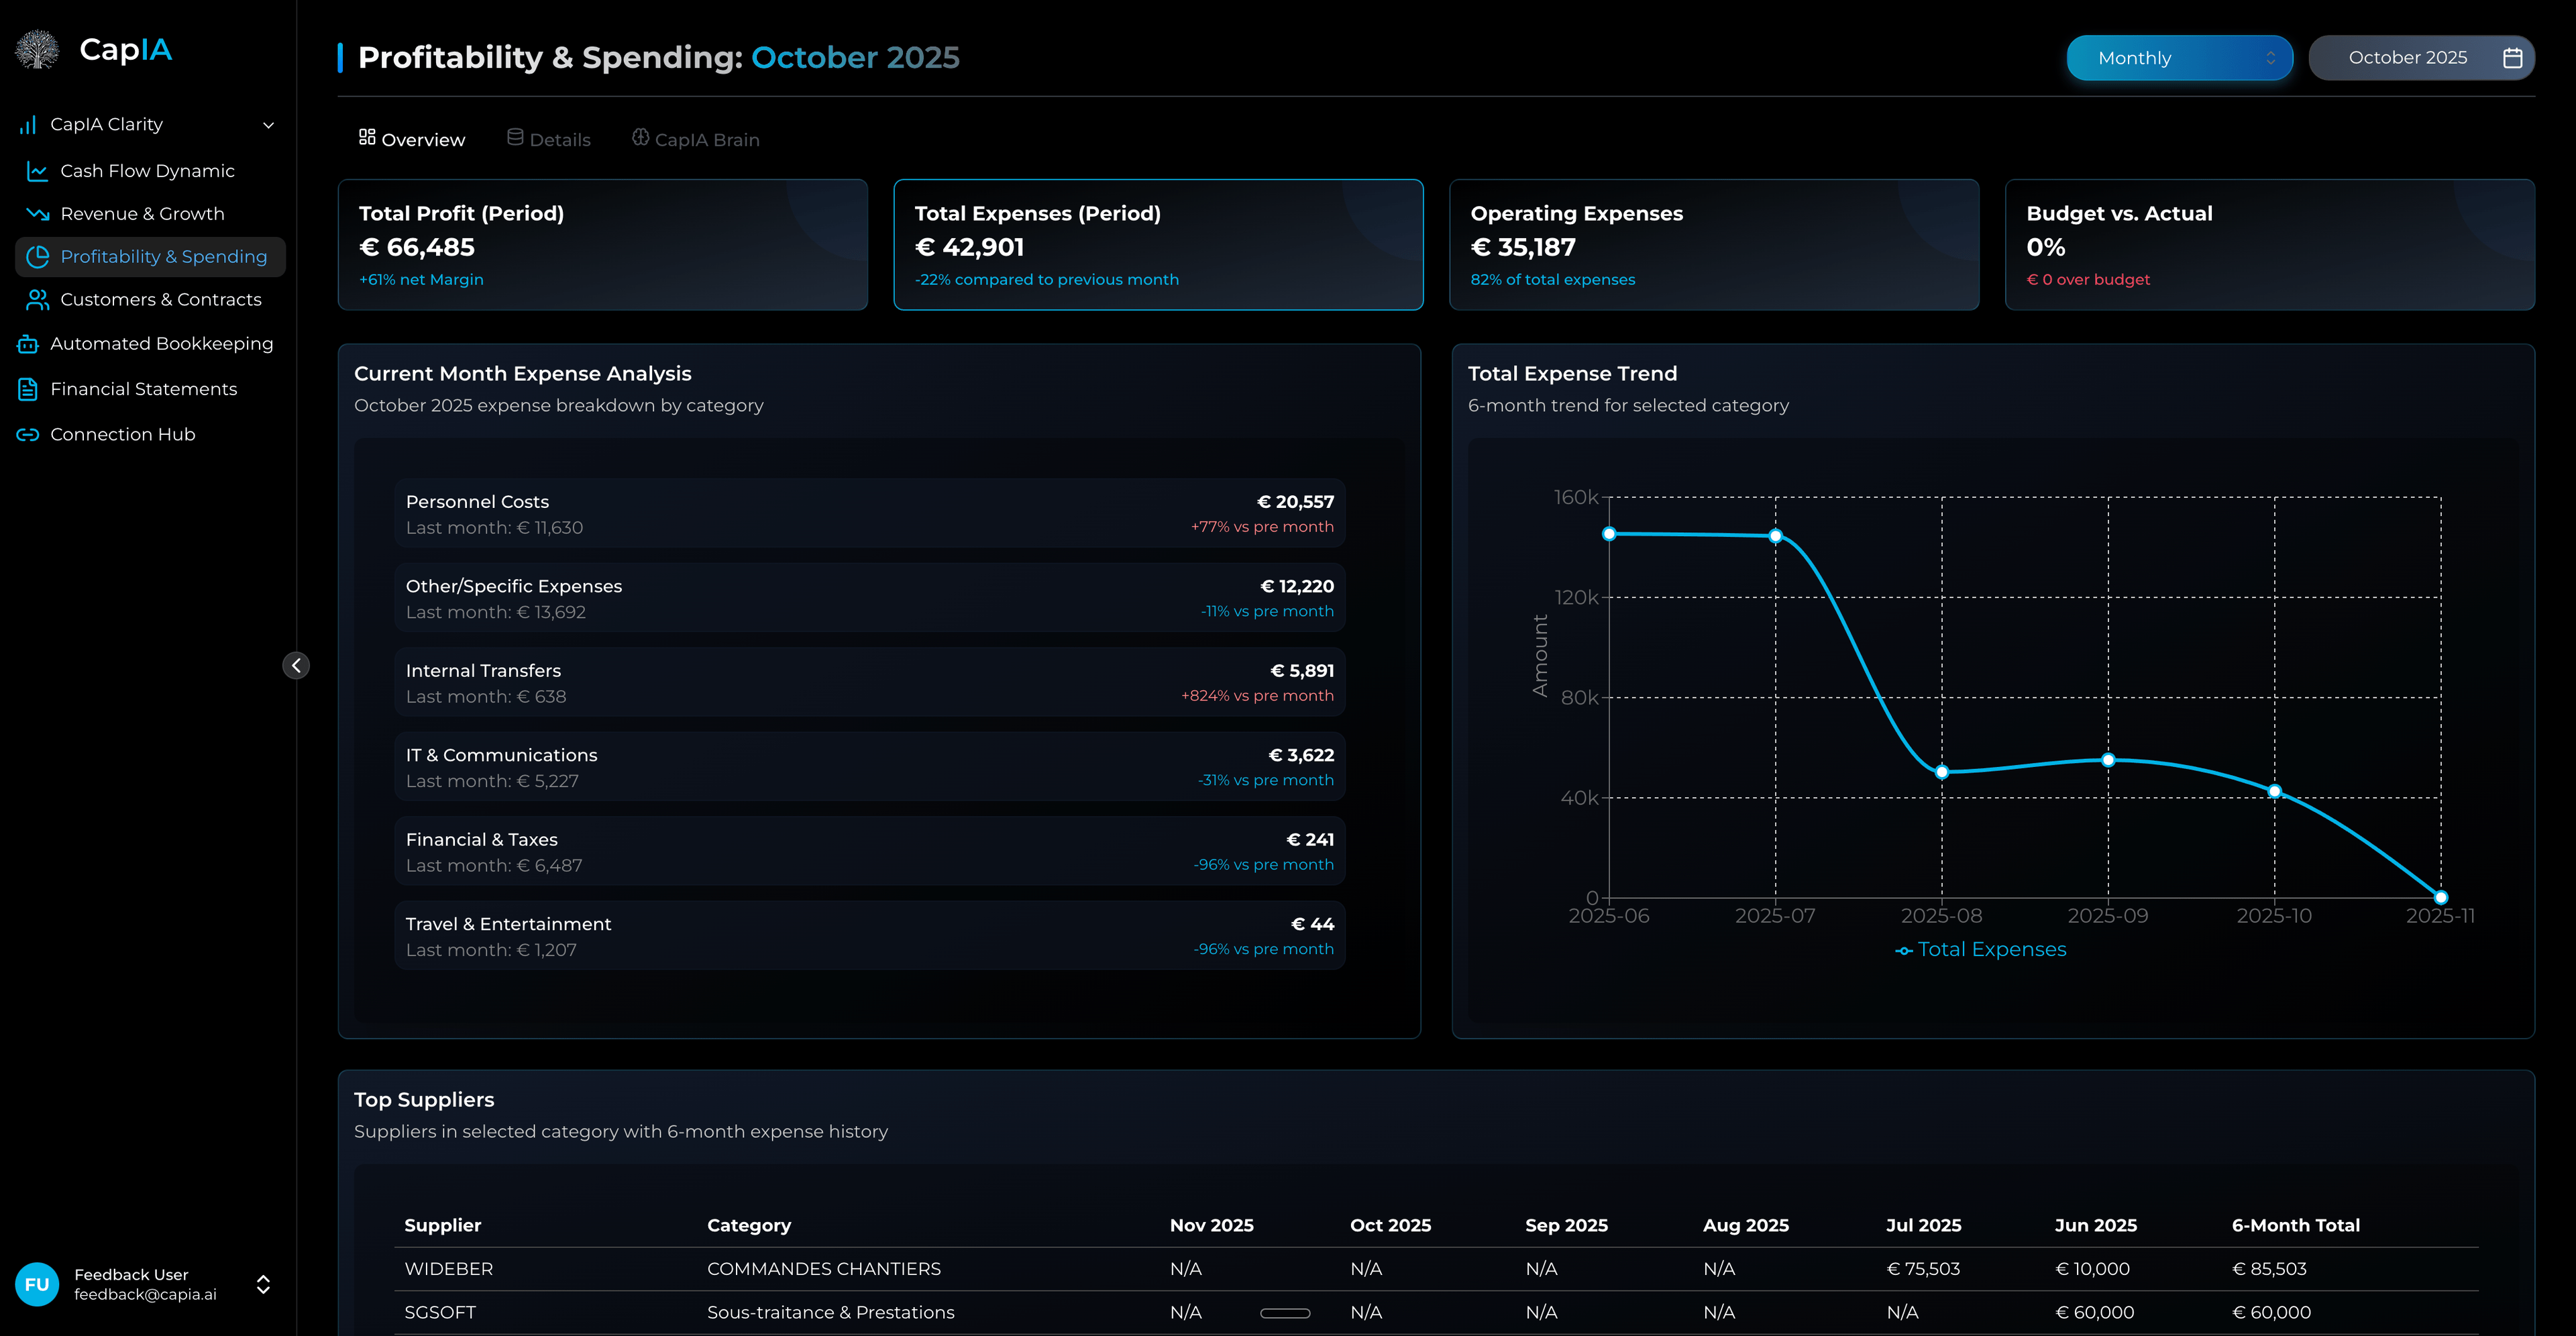
Task: Select the Profitability & Spending pie icon
Action: click(37, 256)
